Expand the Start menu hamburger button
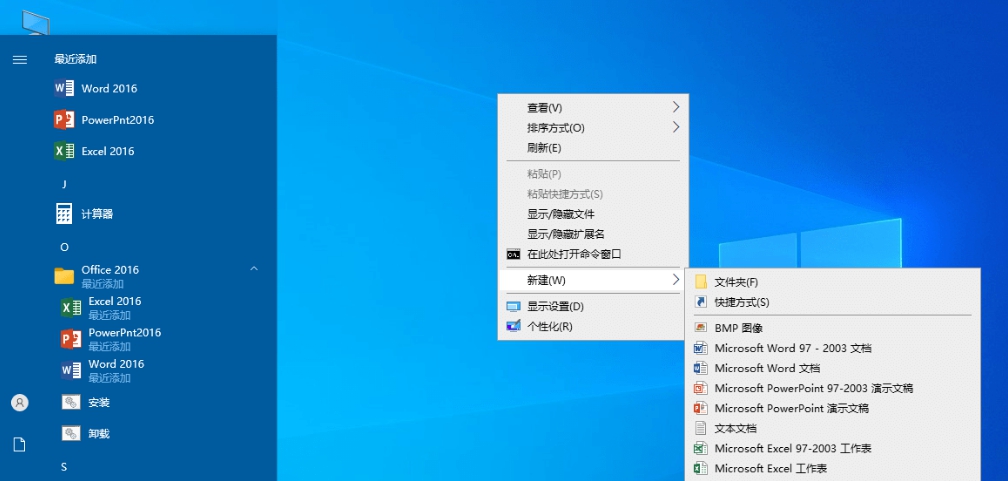The image size is (1008, 481). (x=20, y=60)
